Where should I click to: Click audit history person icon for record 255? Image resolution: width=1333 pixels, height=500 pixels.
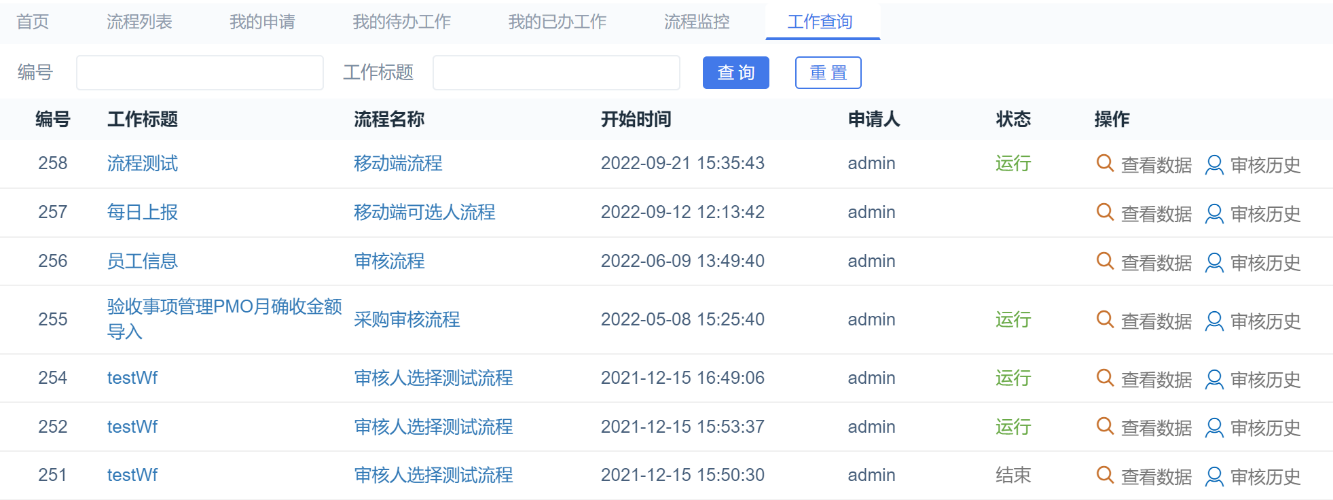1214,321
